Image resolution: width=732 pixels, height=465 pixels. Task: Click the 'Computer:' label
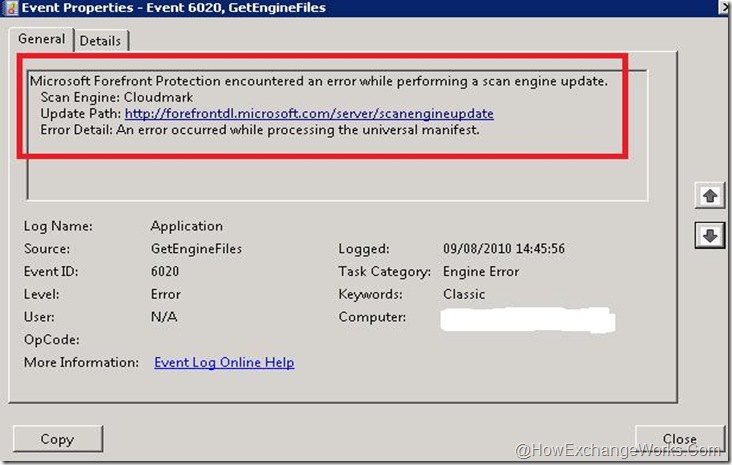(372, 317)
